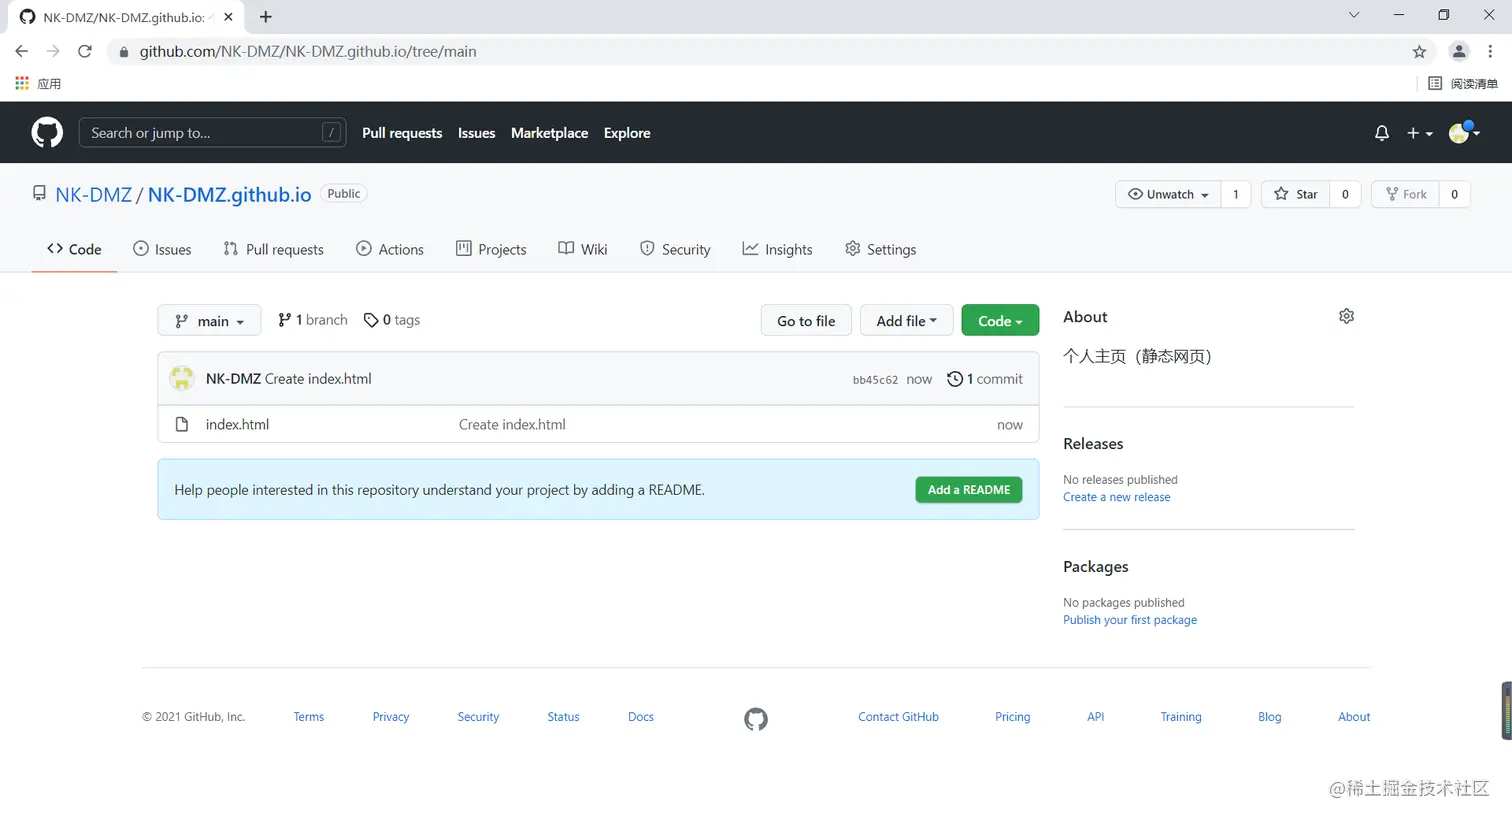
Task: View the 1 branch link
Action: (x=313, y=320)
